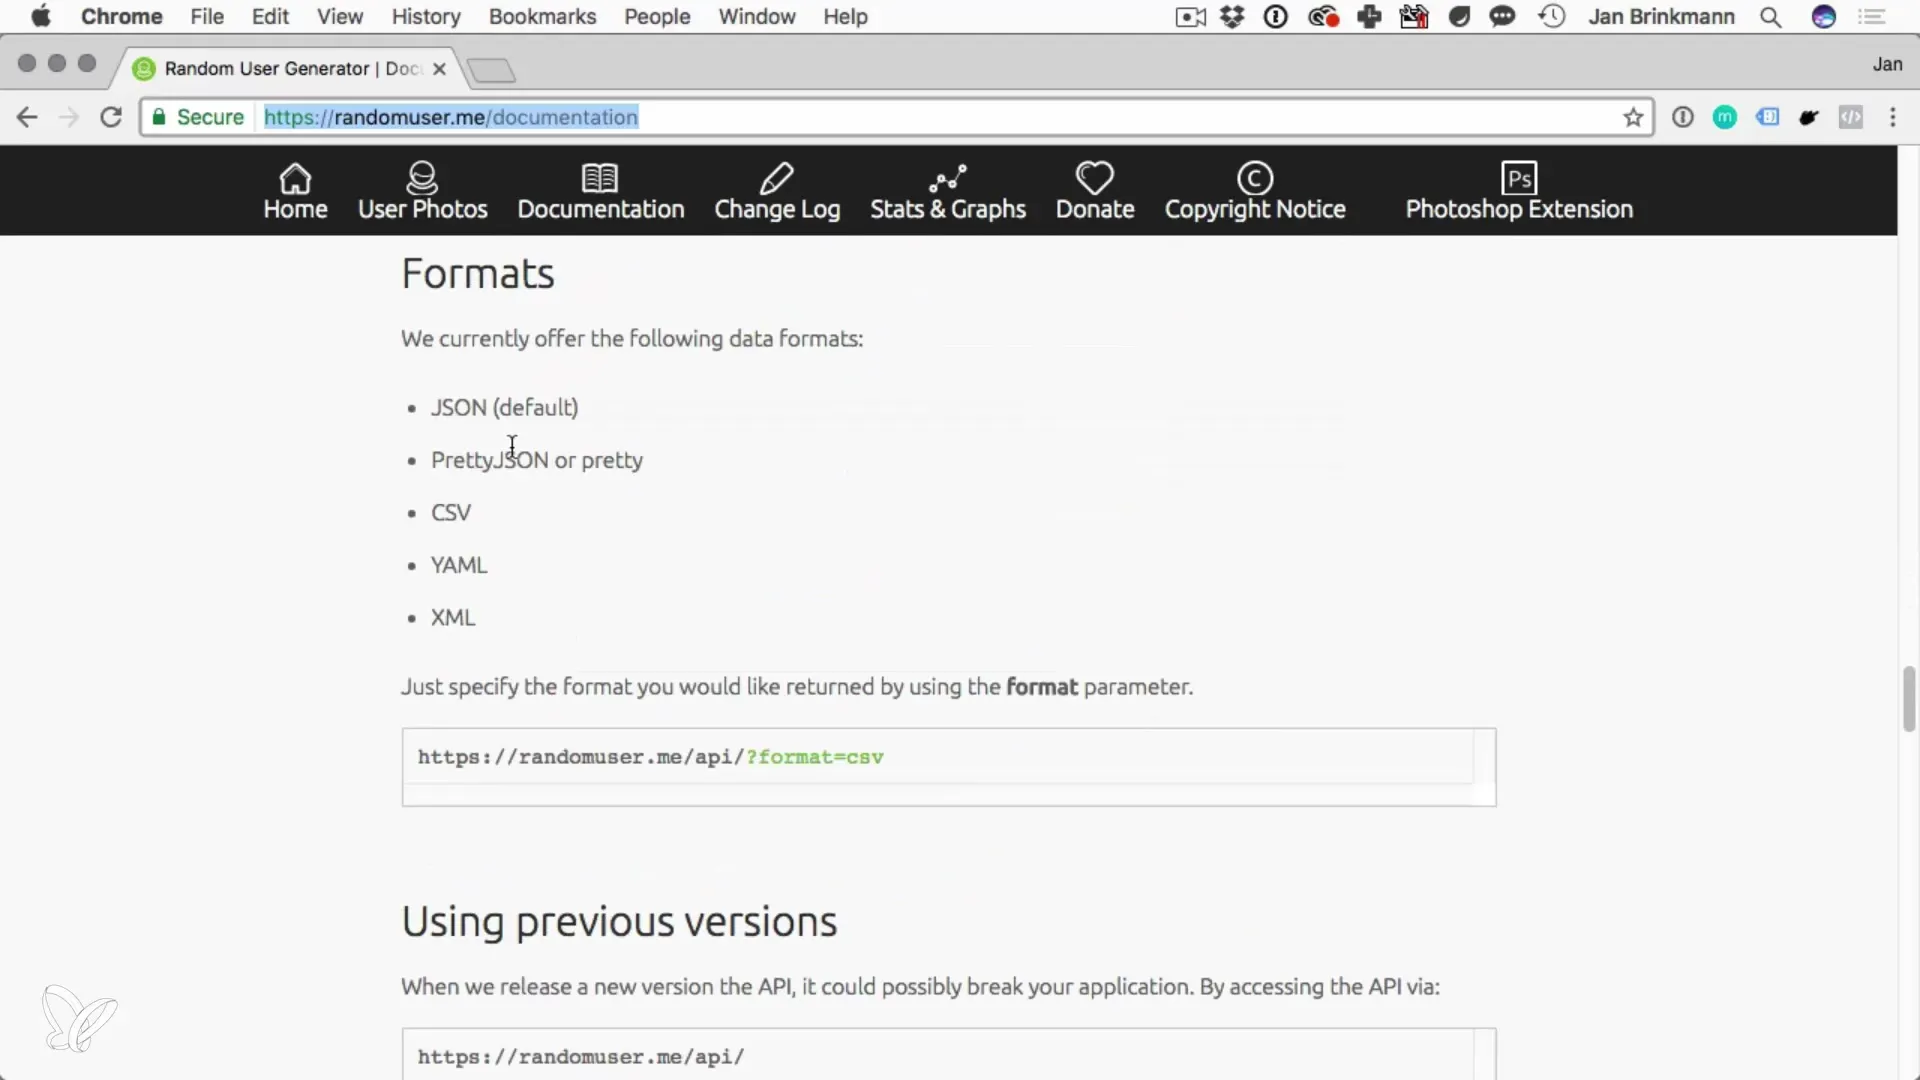The height and width of the screenshot is (1080, 1920).
Task: Click the format=csv API URL code
Action: (x=650, y=757)
